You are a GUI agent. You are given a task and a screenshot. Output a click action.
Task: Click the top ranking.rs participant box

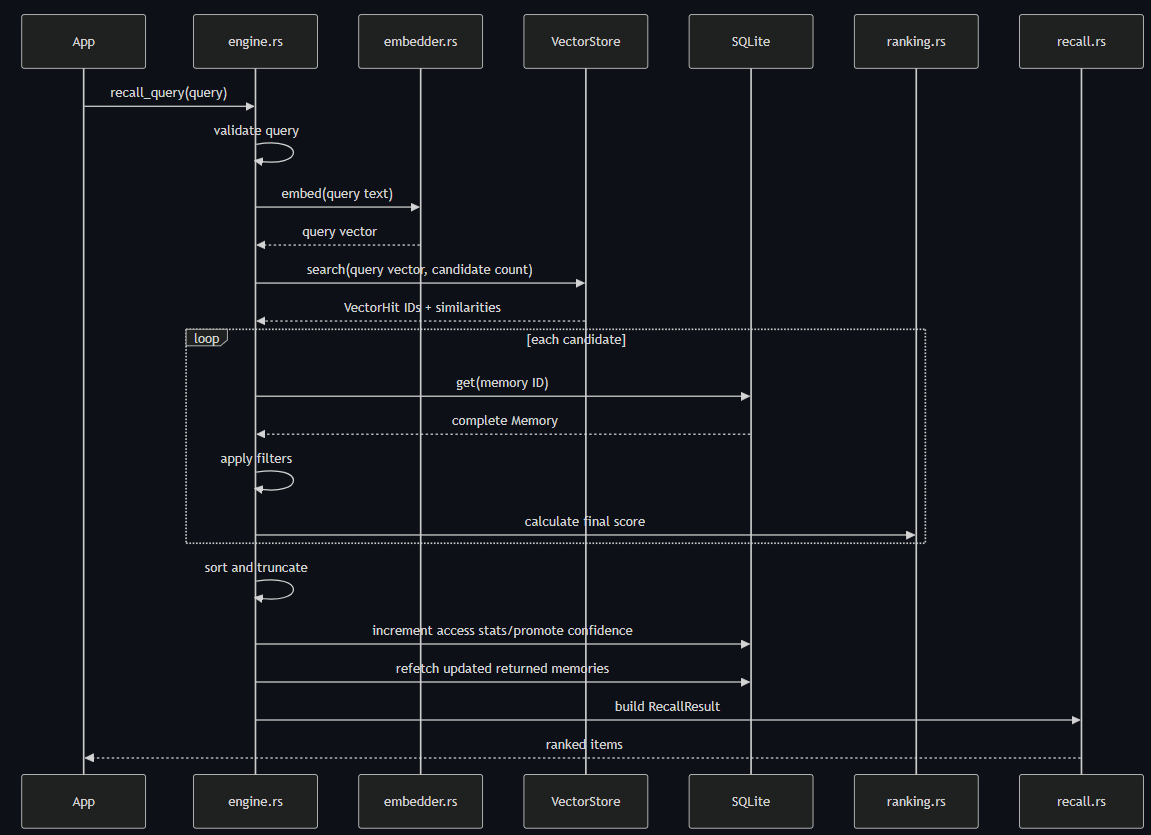916,42
